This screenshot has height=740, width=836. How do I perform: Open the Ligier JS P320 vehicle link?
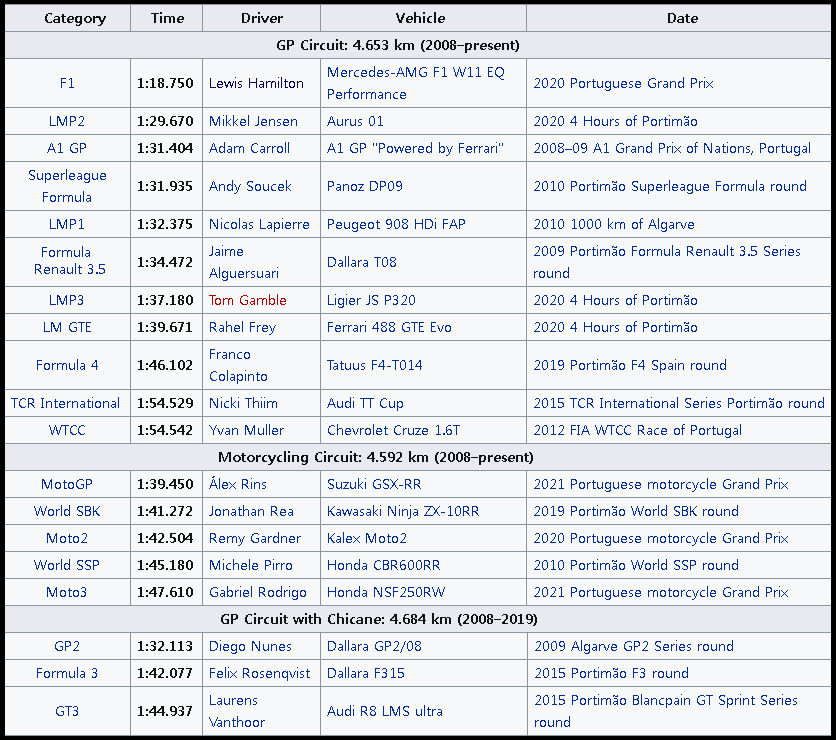pyautogui.click(x=371, y=300)
